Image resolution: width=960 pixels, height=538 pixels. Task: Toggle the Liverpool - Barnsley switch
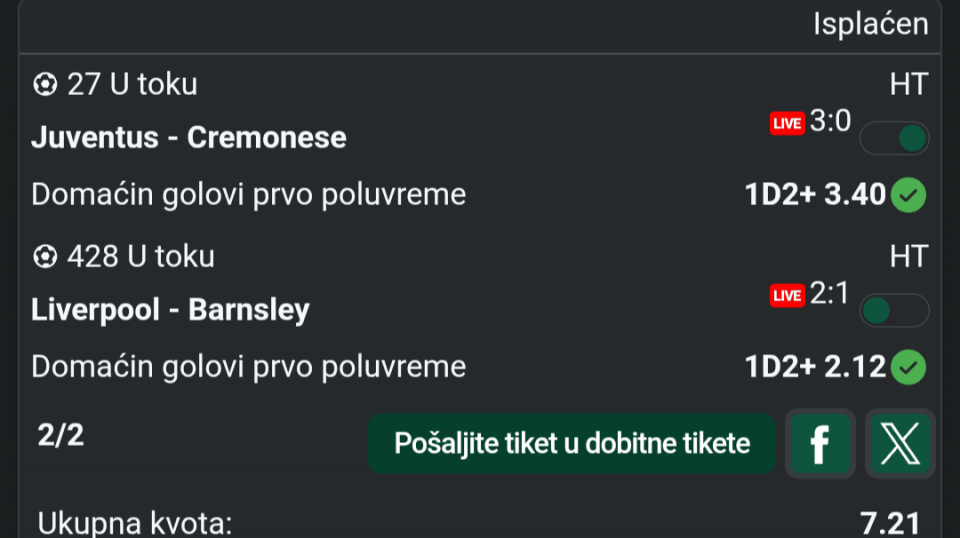tap(895, 310)
